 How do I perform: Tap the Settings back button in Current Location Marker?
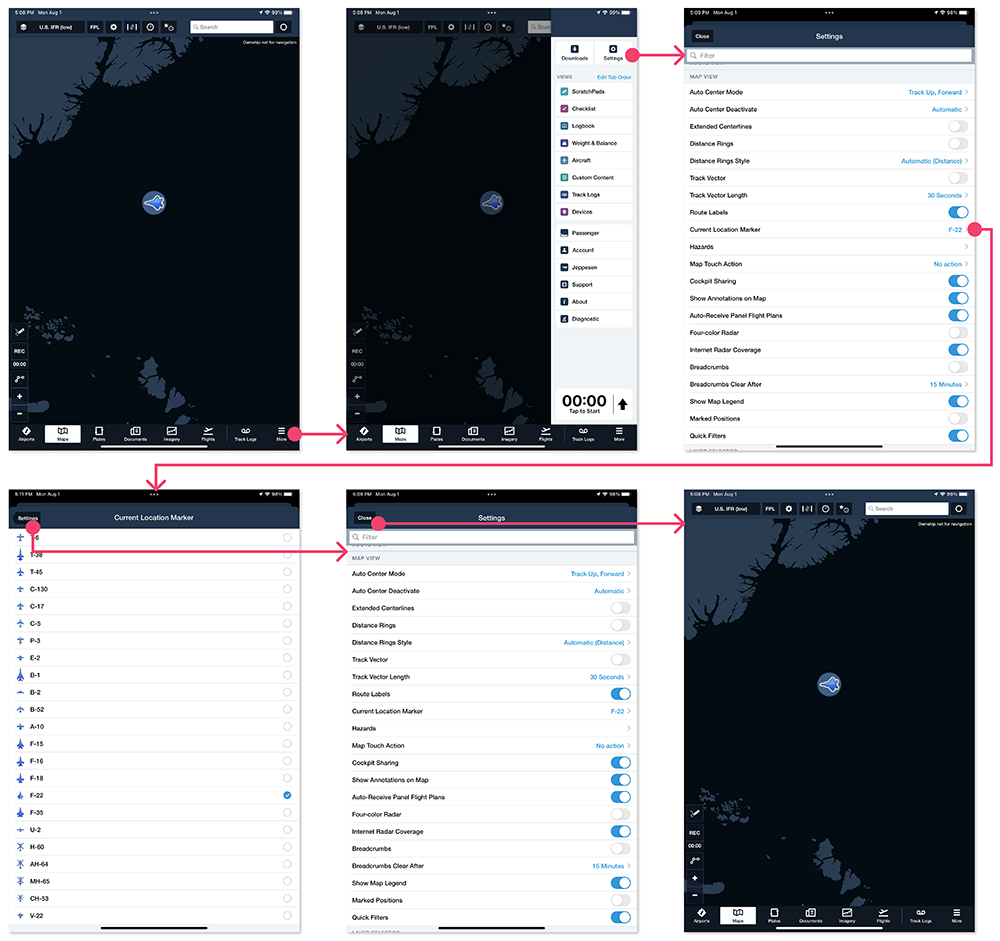(27, 518)
